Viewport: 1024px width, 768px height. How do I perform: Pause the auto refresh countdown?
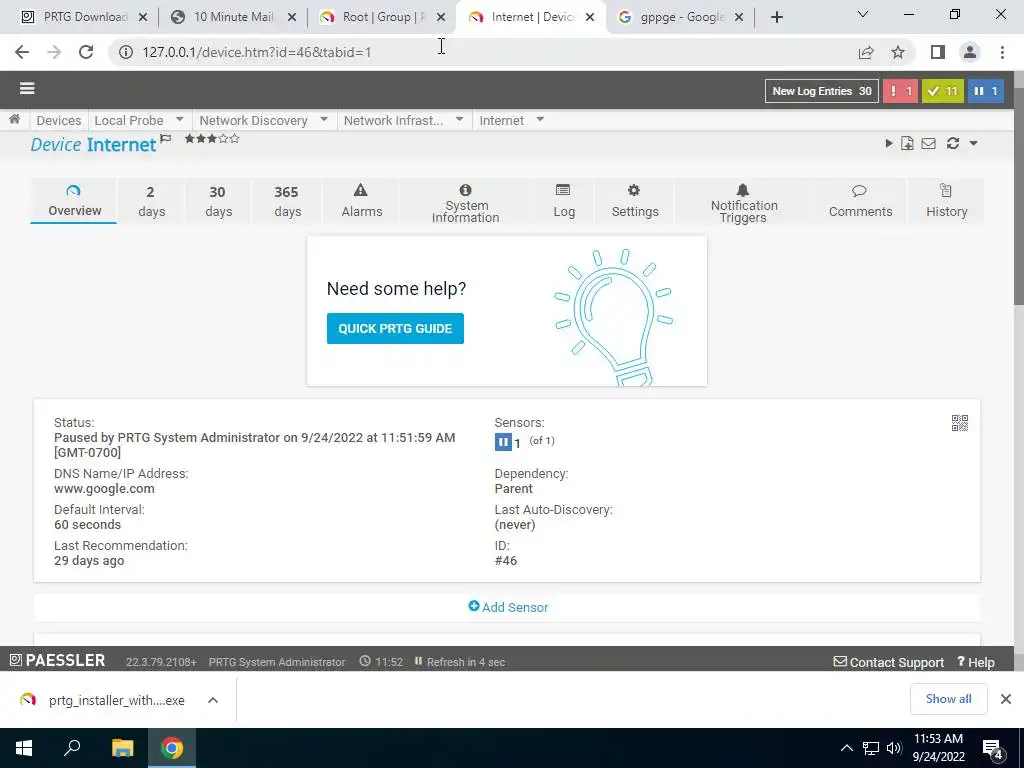click(x=419, y=662)
